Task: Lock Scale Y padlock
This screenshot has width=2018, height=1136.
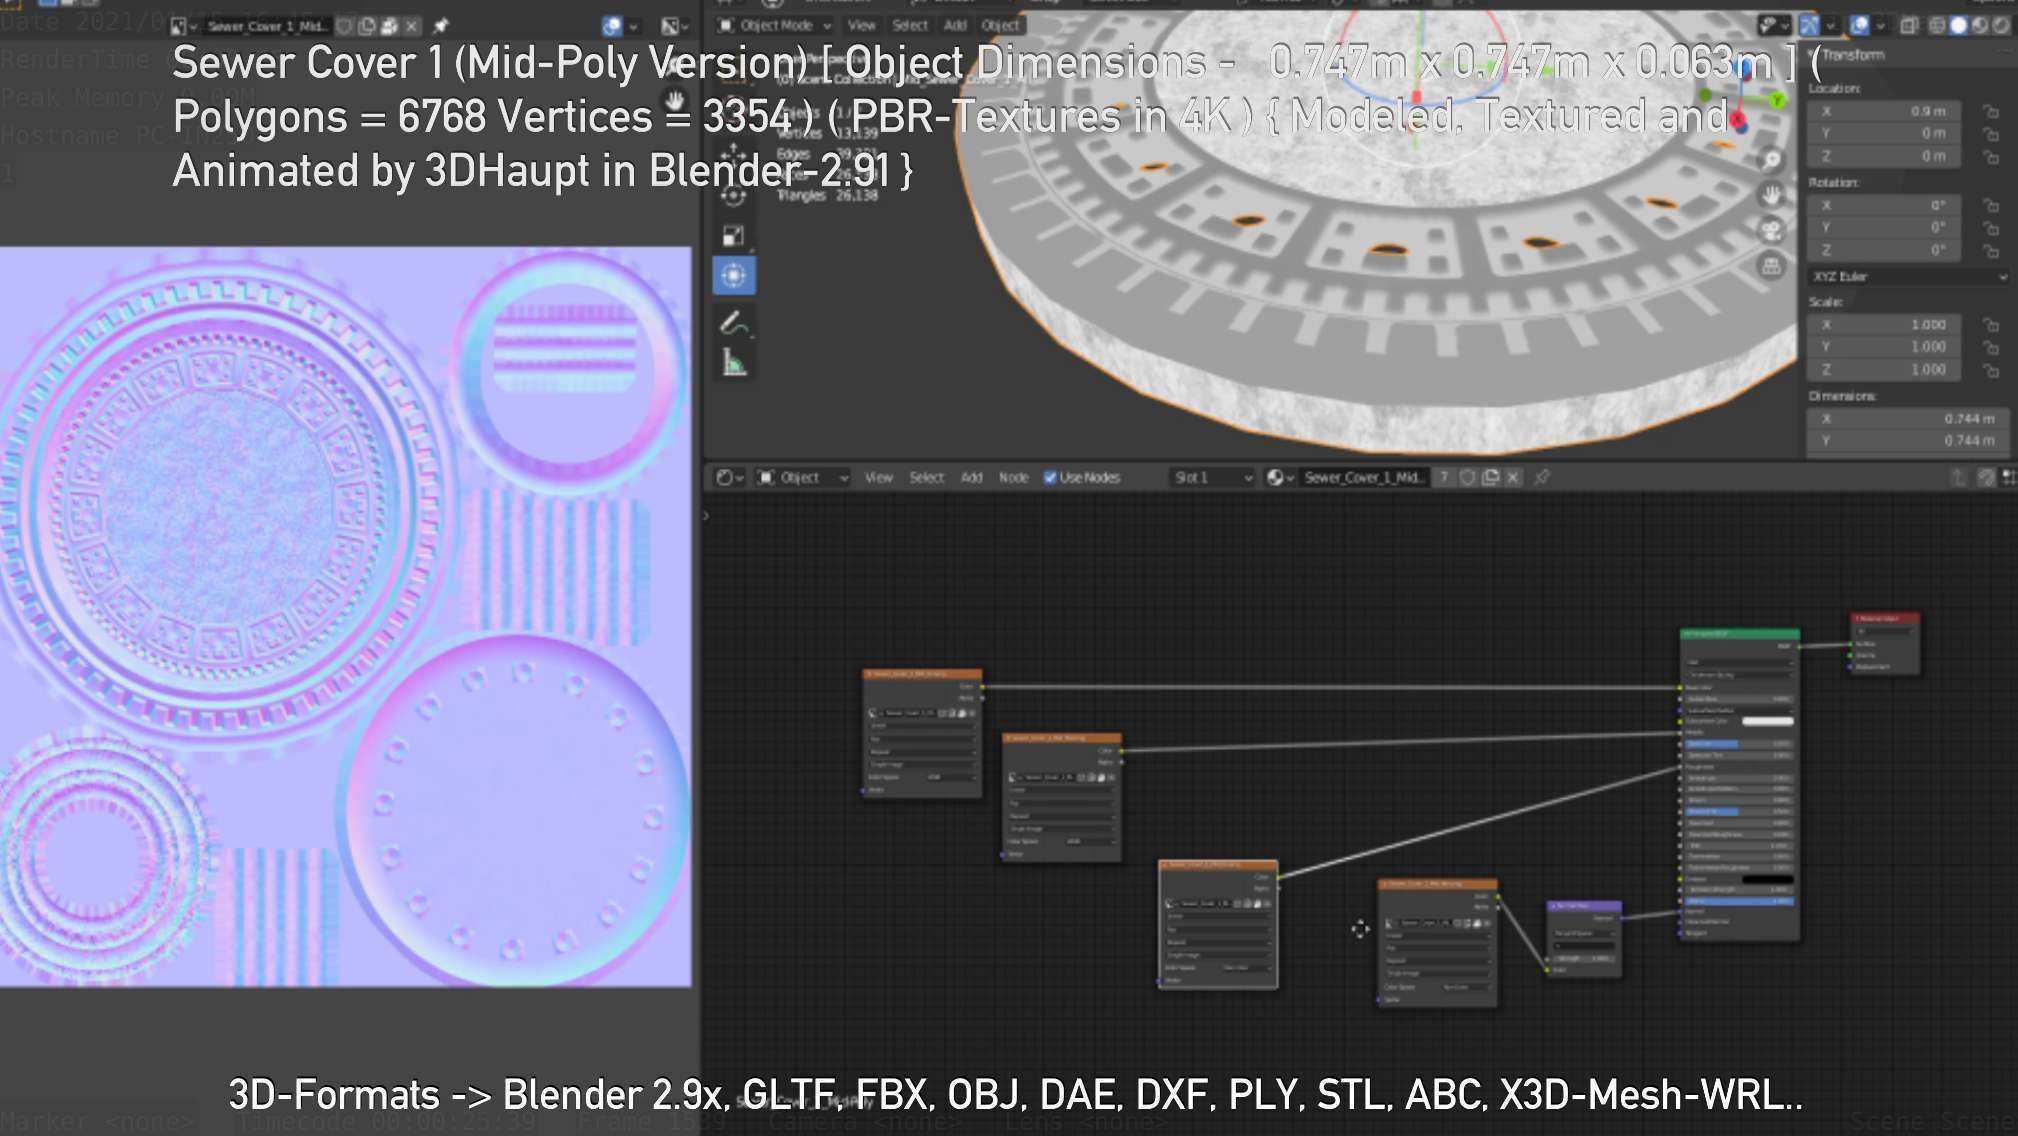Action: tap(1990, 347)
